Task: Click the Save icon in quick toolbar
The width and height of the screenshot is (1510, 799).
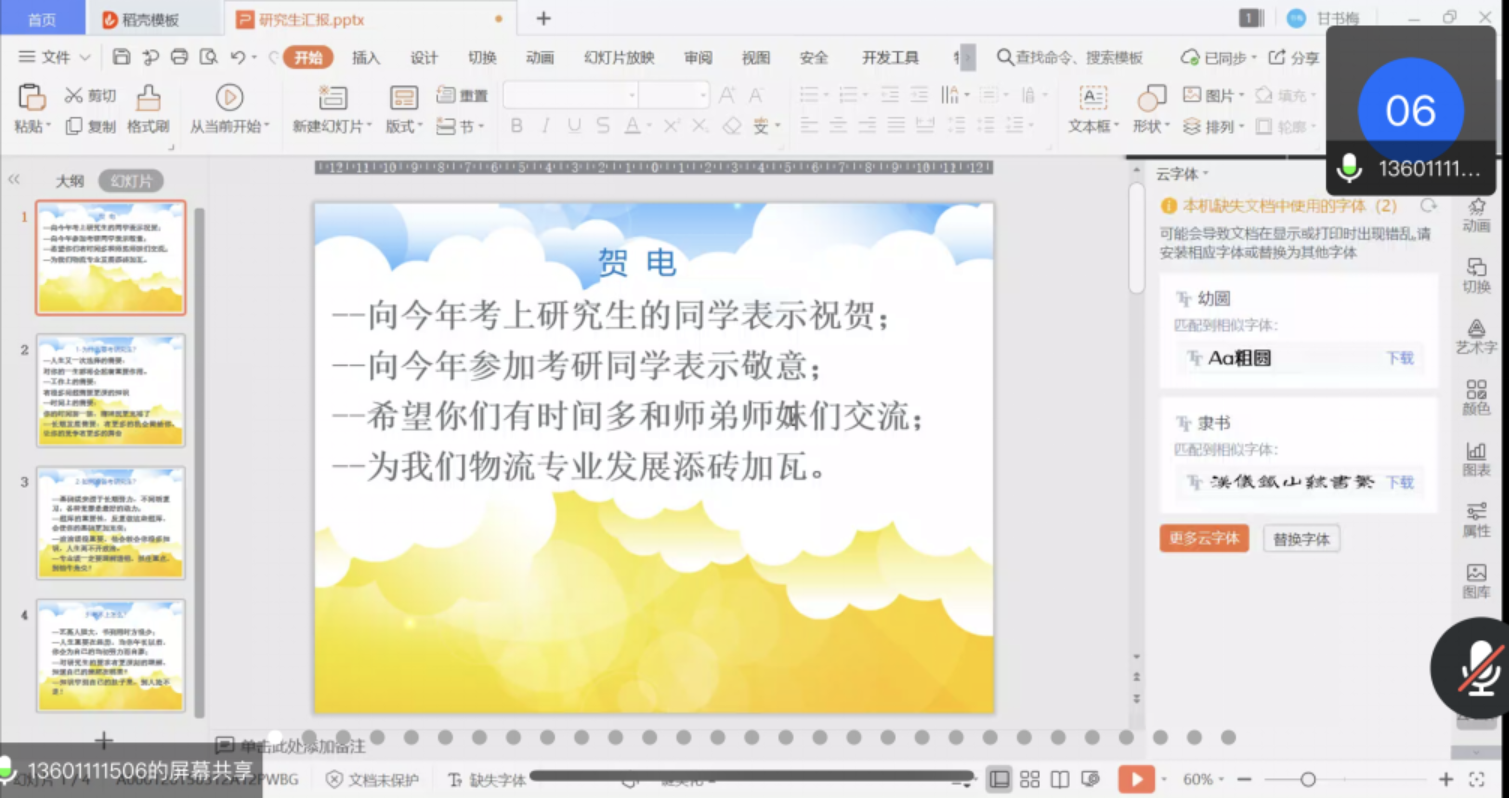Action: 121,57
